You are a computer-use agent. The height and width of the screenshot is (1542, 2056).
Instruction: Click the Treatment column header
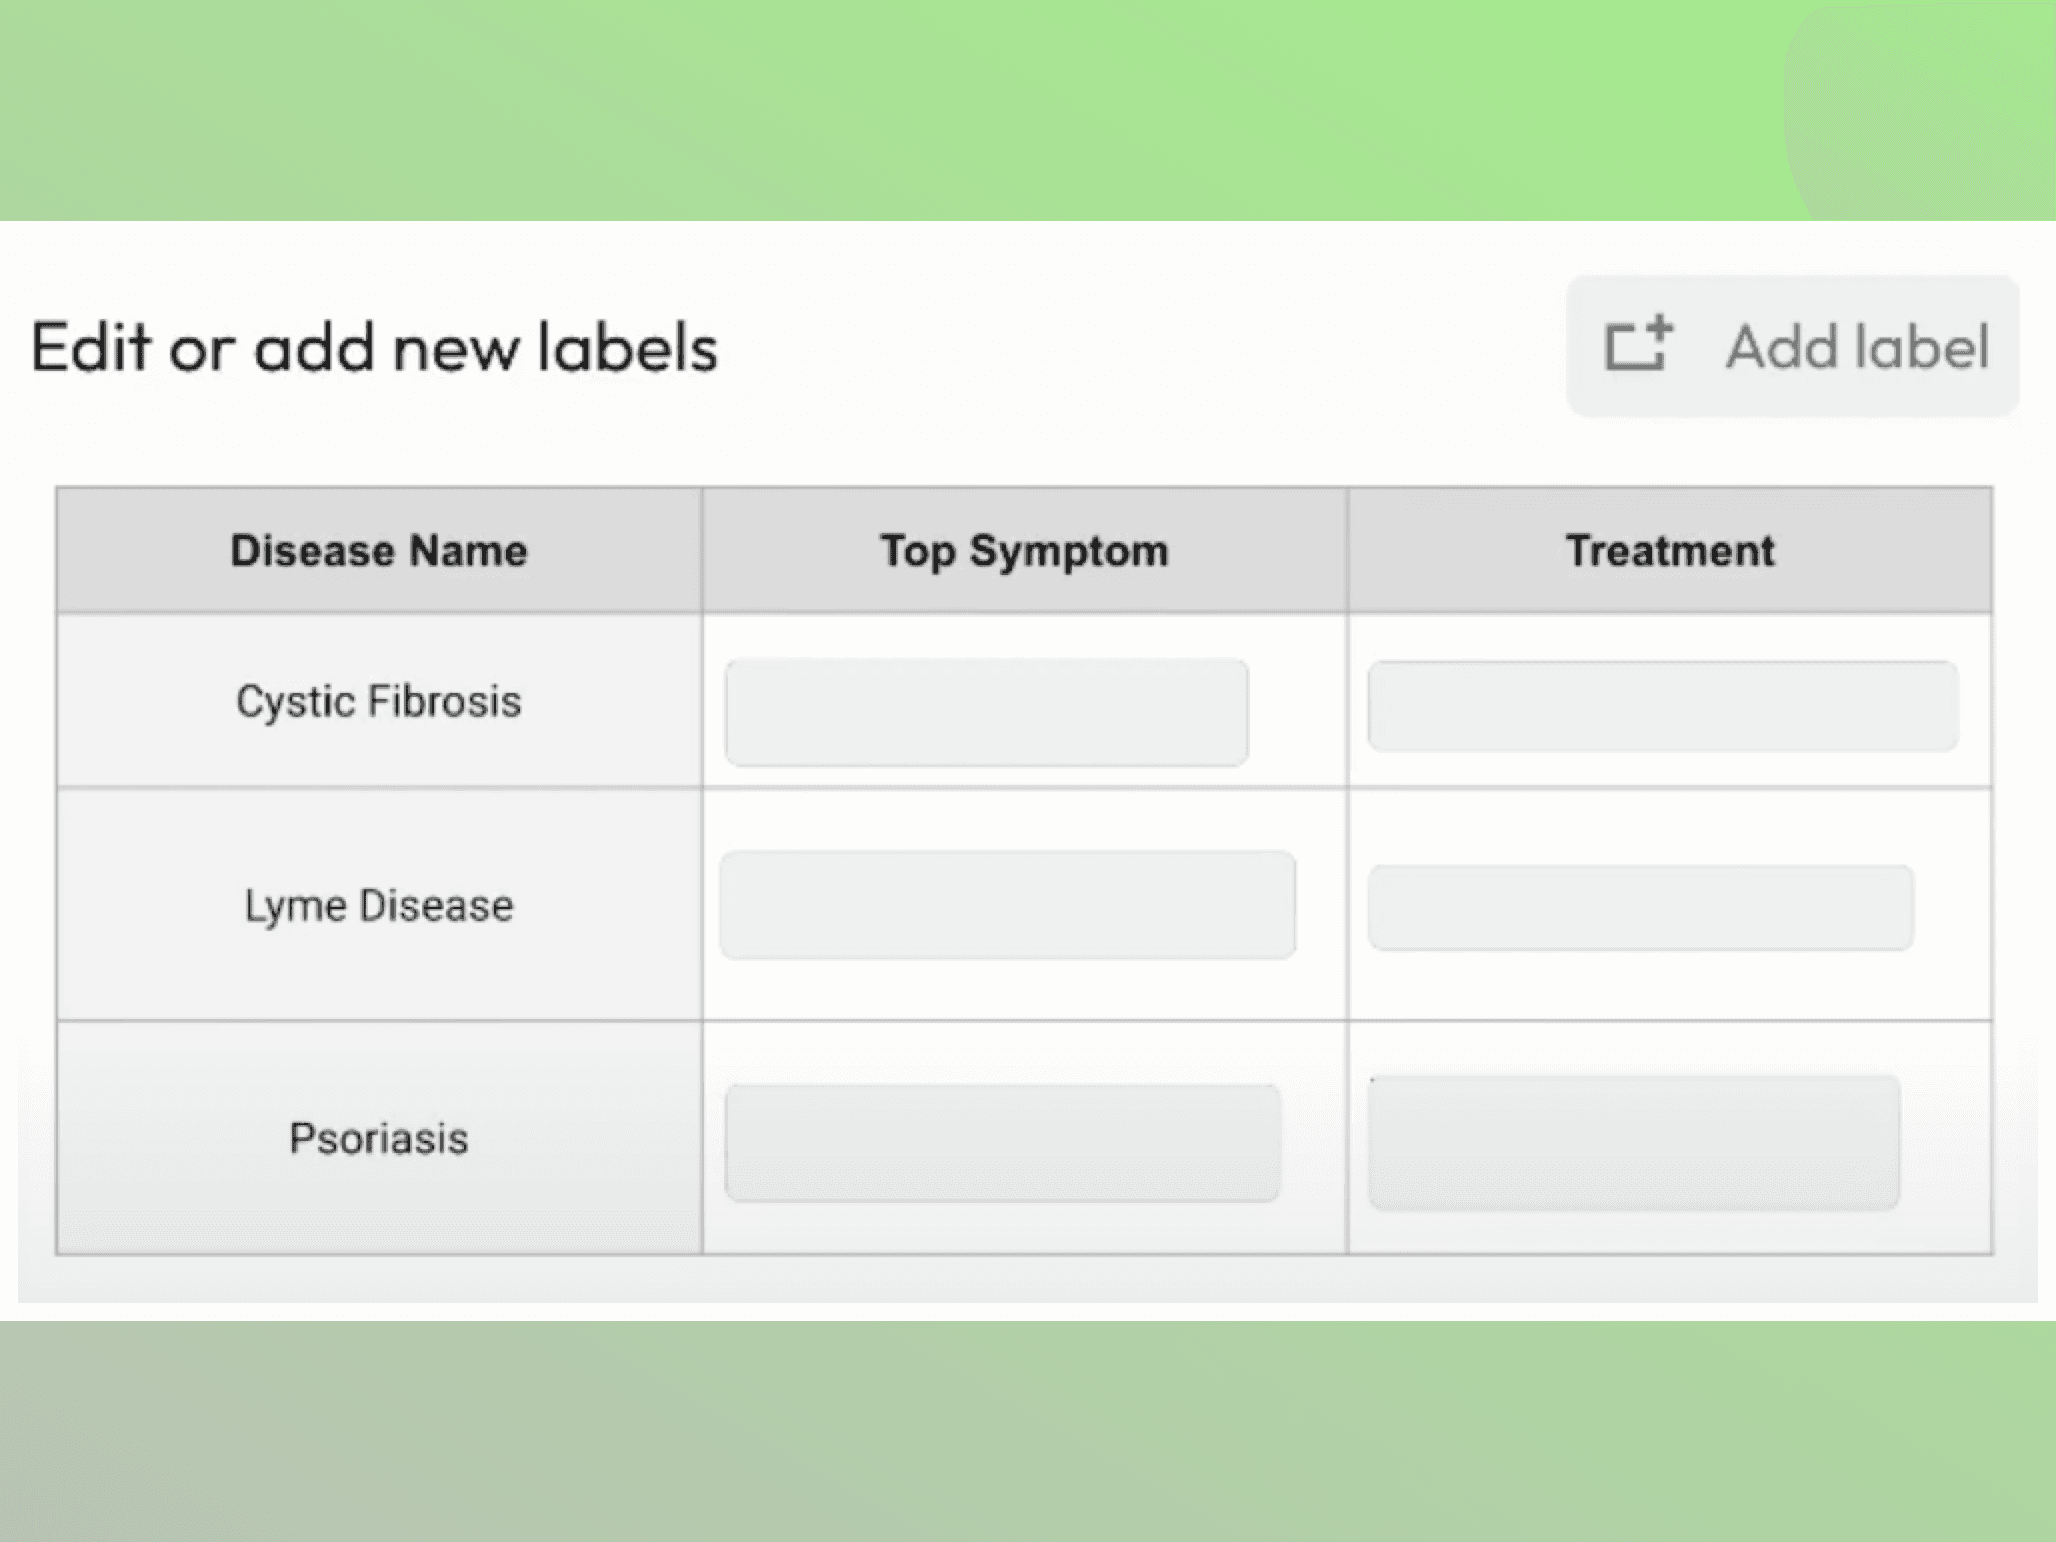(x=1669, y=549)
